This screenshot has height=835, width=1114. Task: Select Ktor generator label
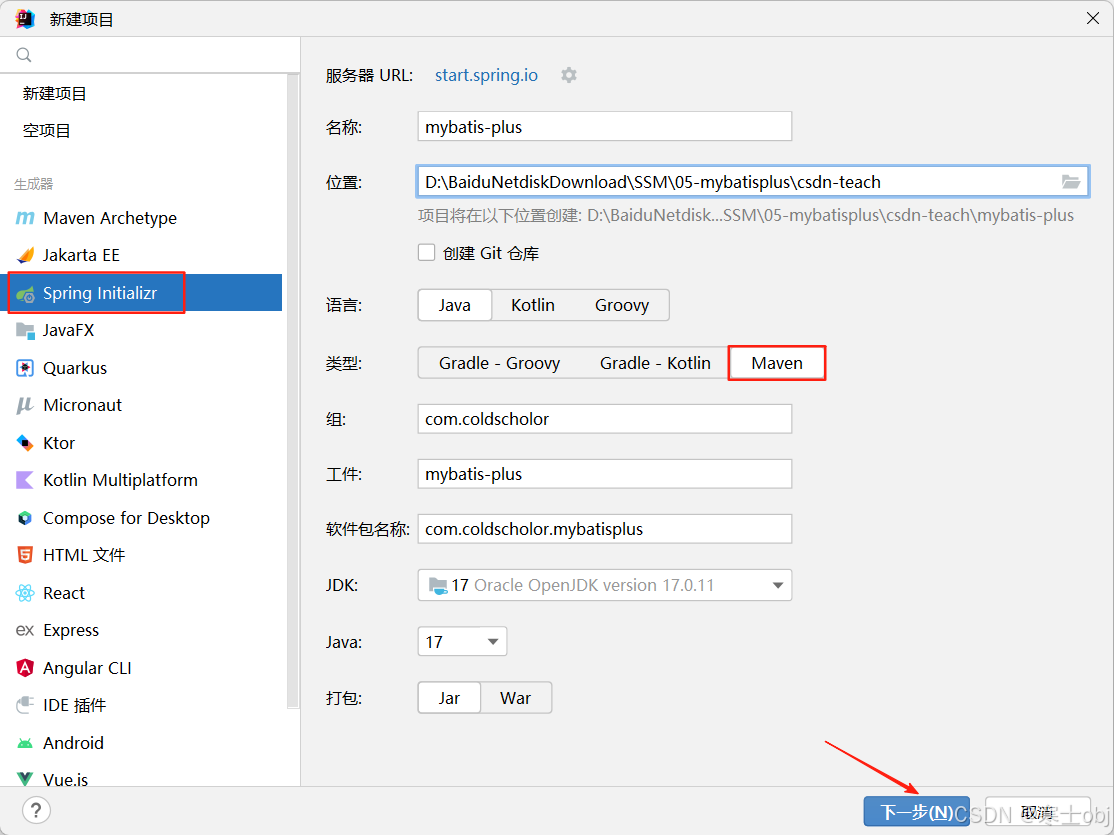click(x=59, y=443)
